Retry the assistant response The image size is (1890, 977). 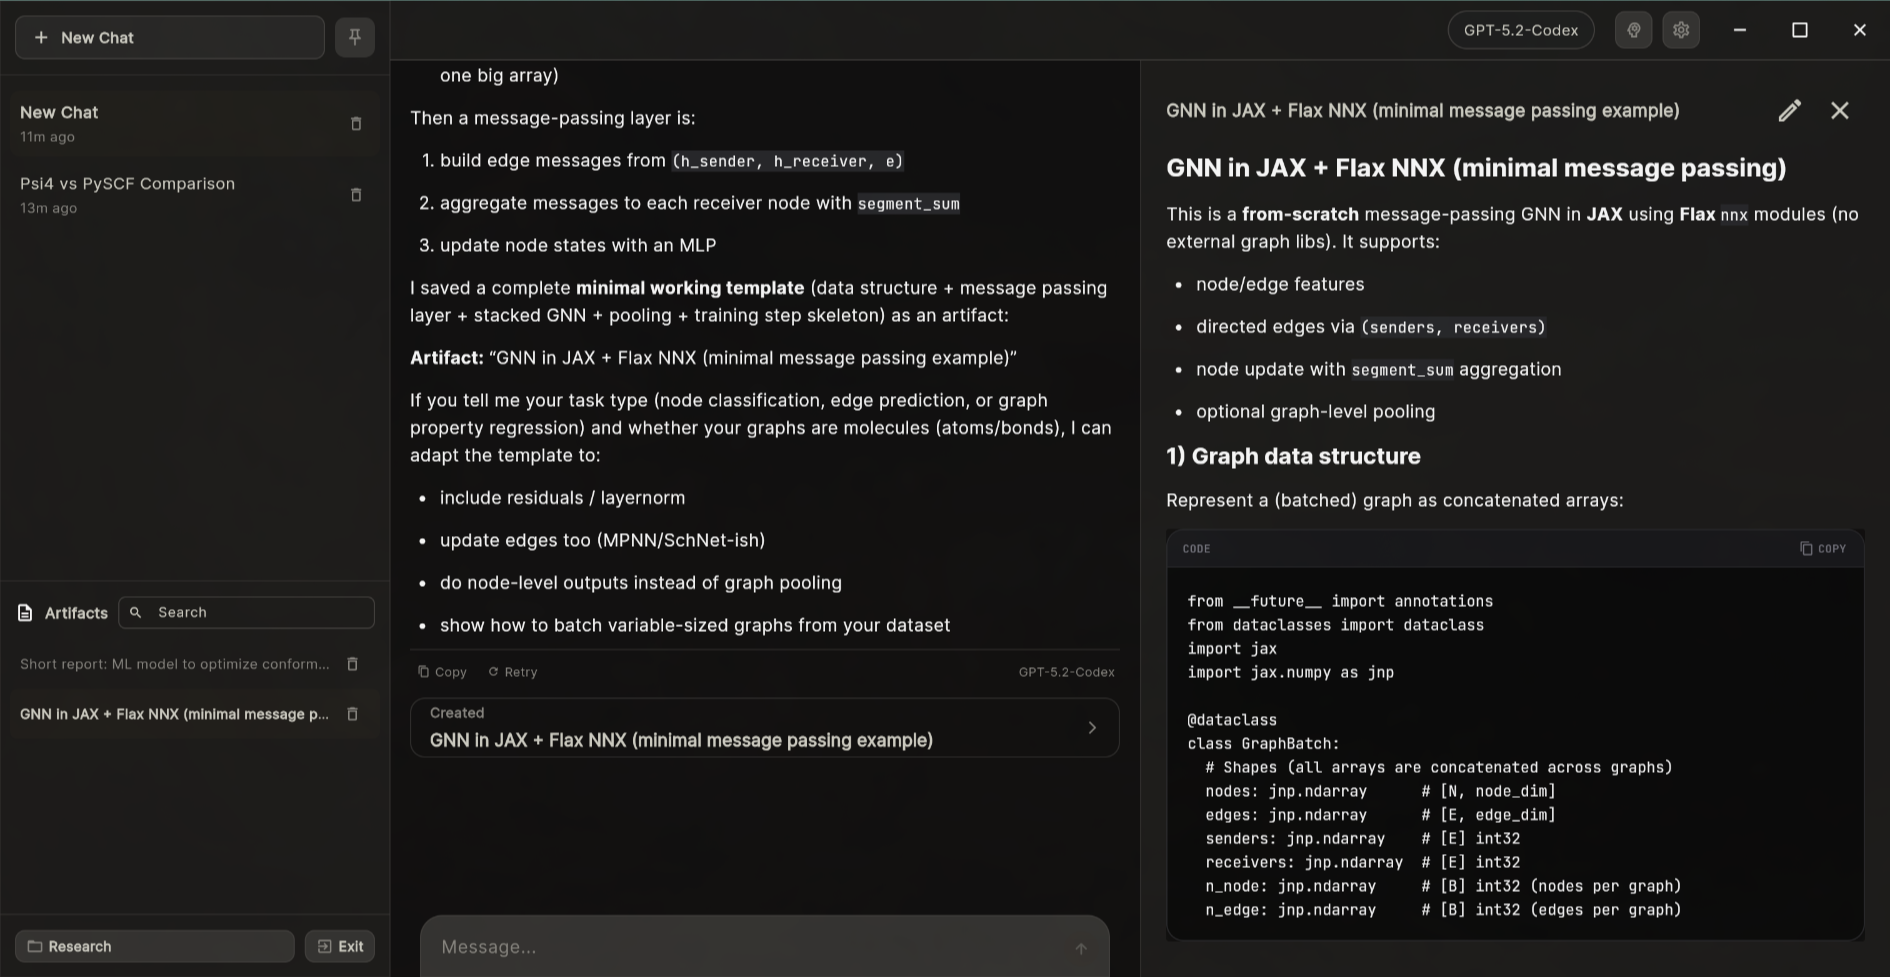point(513,672)
